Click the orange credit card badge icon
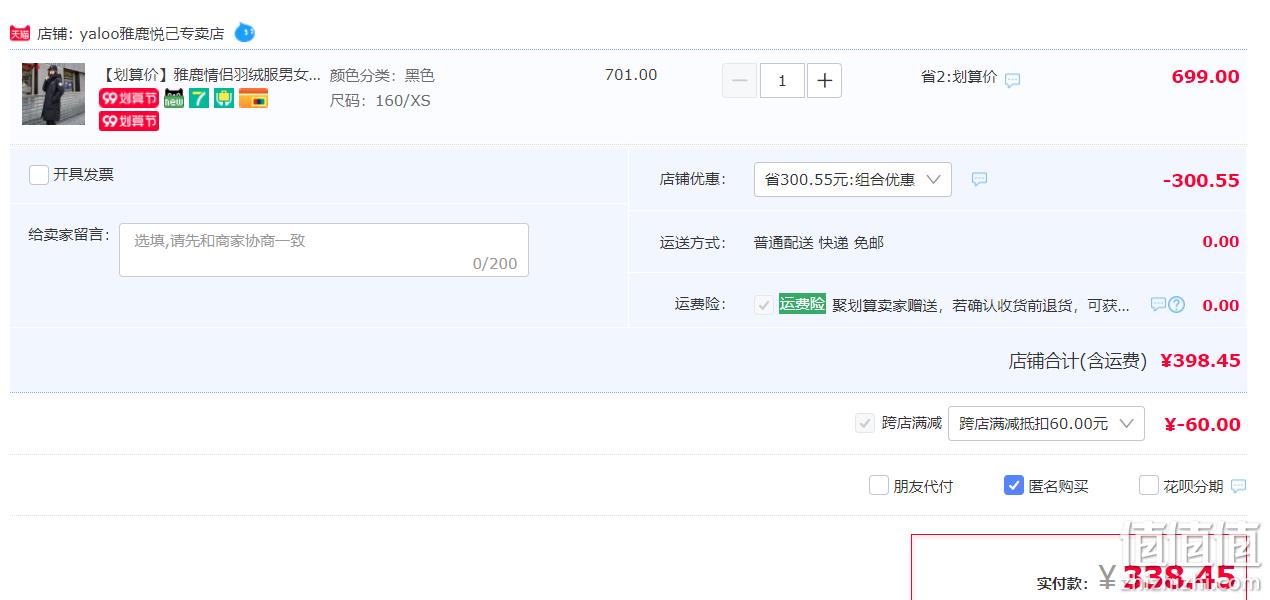 [253, 98]
